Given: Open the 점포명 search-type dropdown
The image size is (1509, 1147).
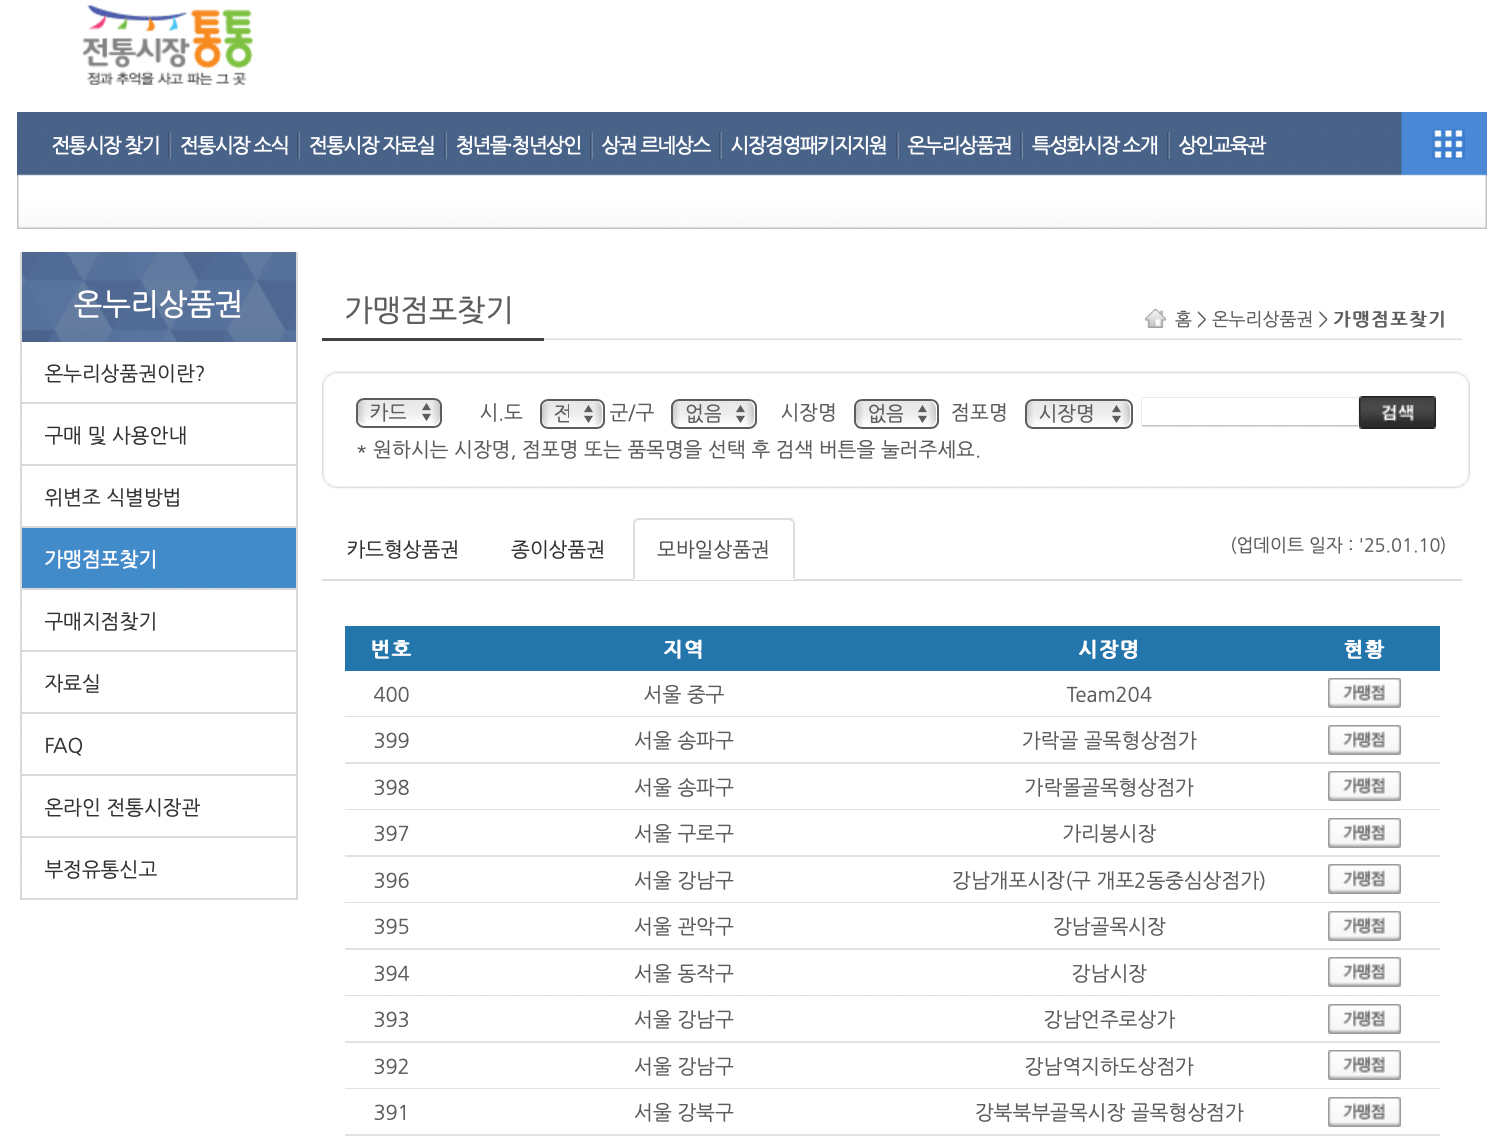Looking at the screenshot, I should [x=1079, y=413].
